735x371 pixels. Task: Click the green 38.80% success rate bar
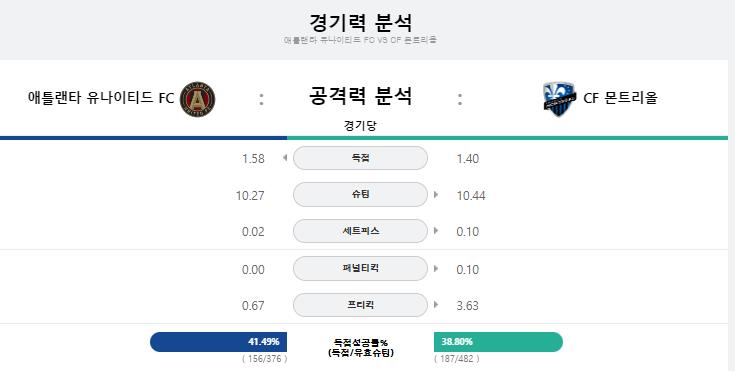pyautogui.click(x=498, y=342)
